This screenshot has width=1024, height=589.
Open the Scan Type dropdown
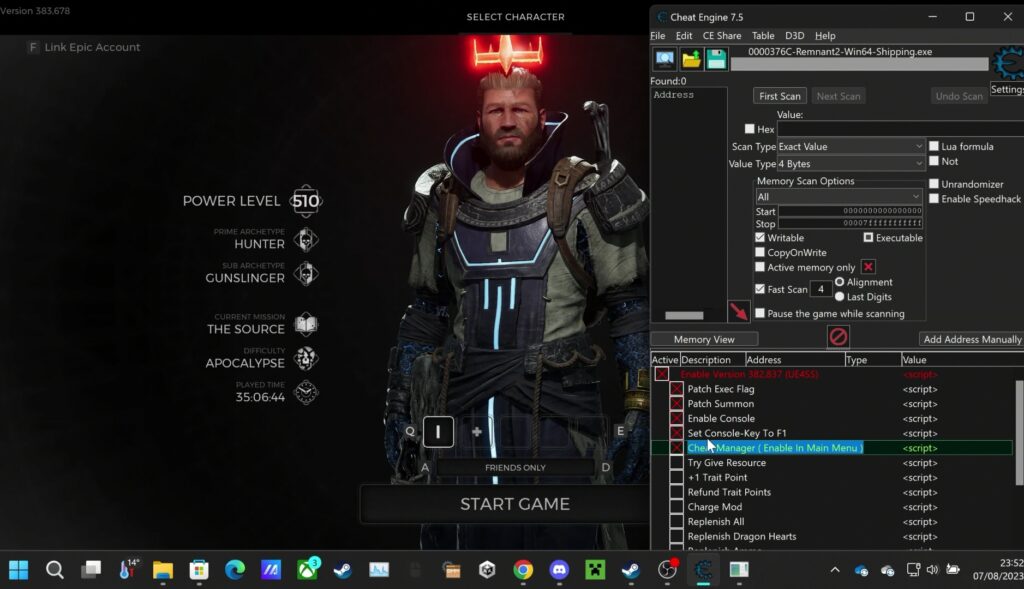tap(850, 146)
